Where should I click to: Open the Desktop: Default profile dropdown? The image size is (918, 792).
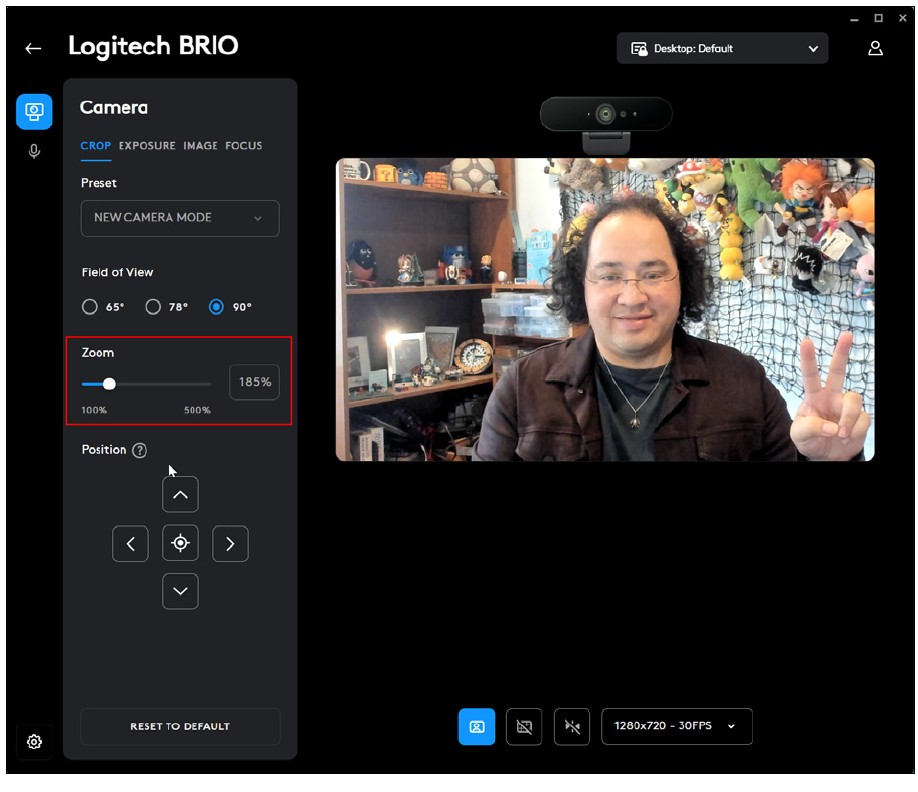pyautogui.click(x=722, y=48)
